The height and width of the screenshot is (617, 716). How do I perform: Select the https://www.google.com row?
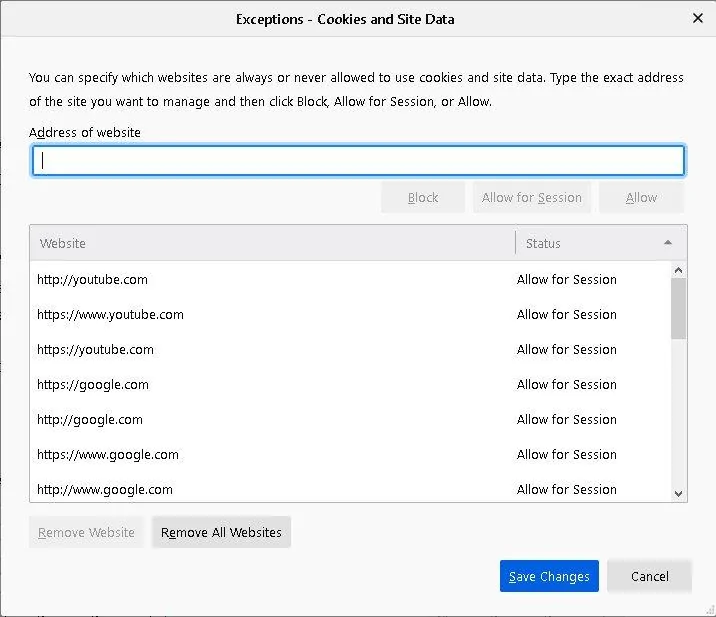pos(350,455)
